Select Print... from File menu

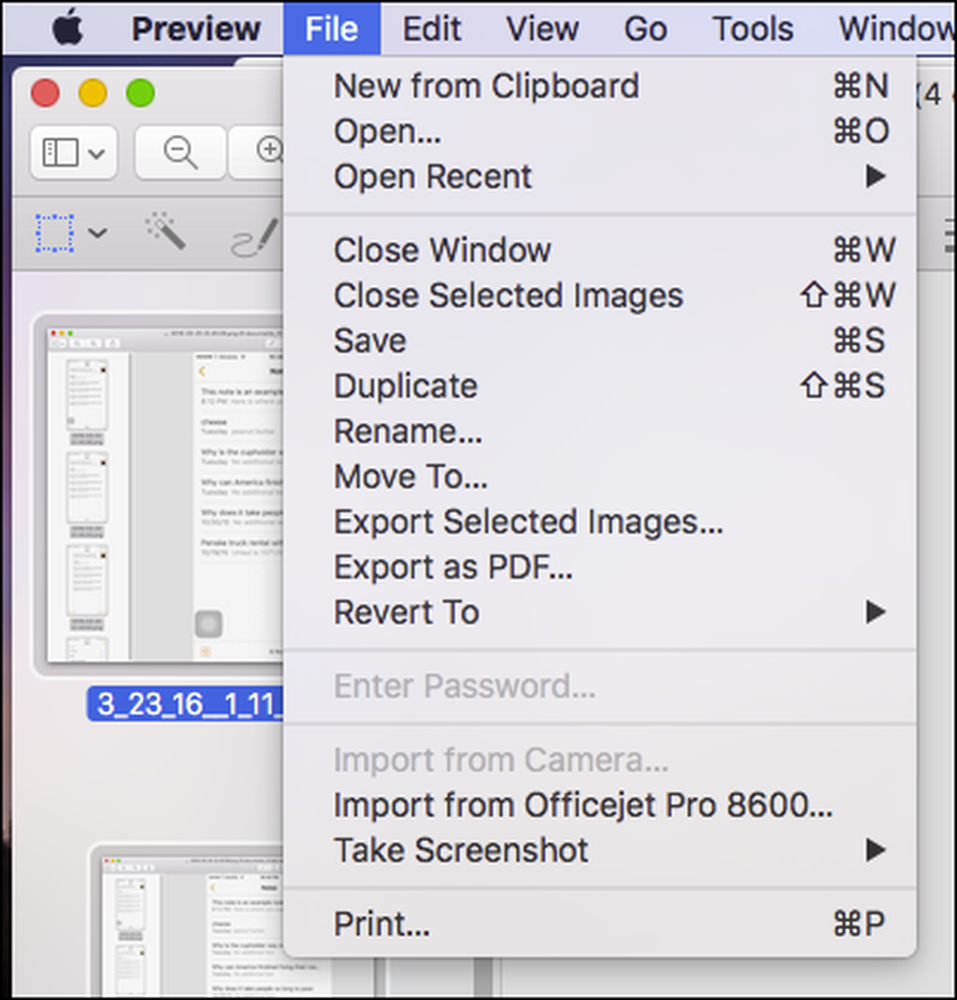(x=600, y=923)
